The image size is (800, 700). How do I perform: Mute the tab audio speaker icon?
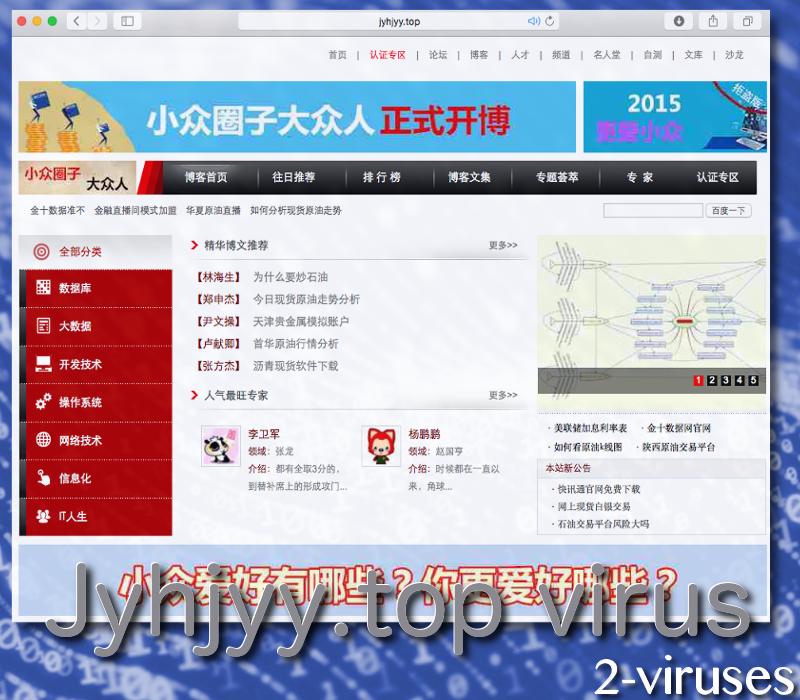tap(534, 21)
